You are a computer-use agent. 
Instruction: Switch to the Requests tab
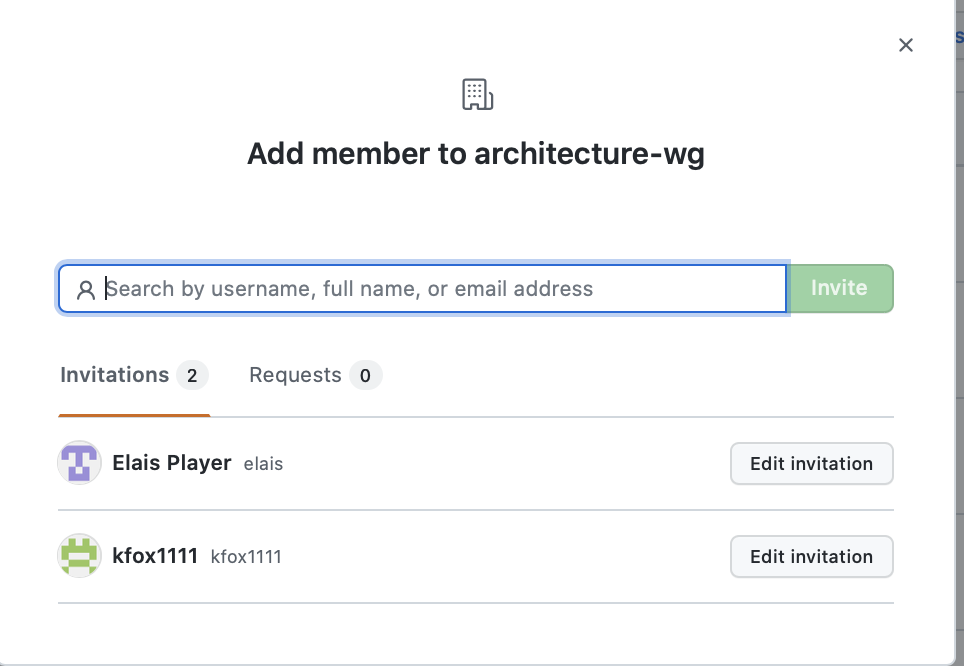click(295, 374)
